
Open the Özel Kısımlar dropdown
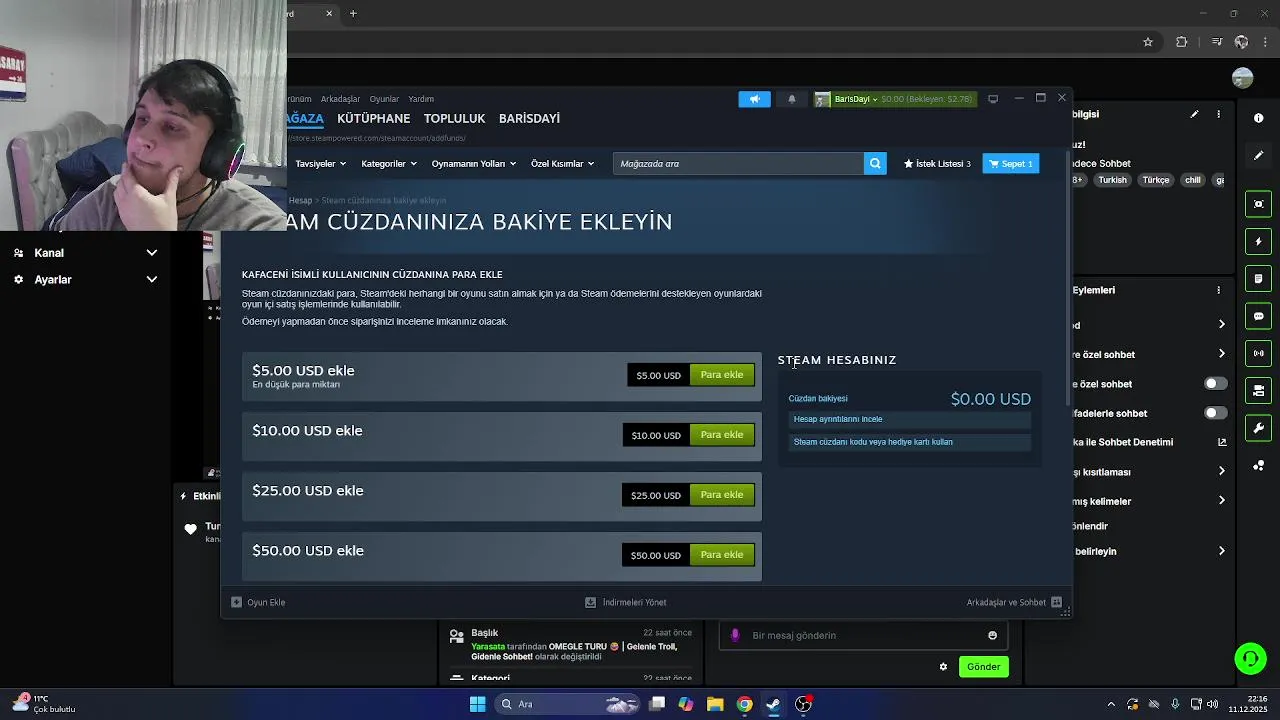562,163
